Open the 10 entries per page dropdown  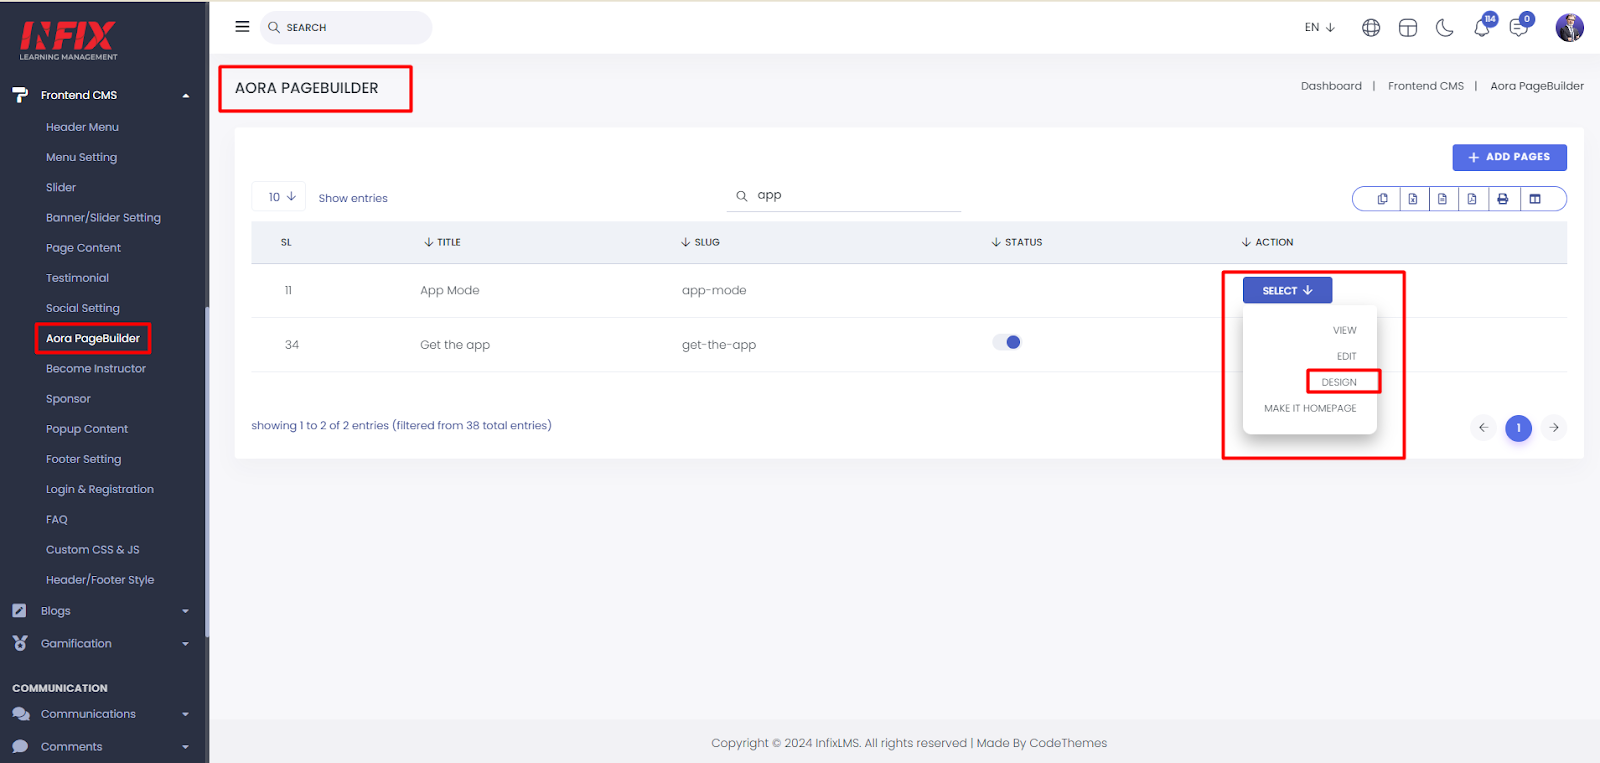[x=279, y=197]
